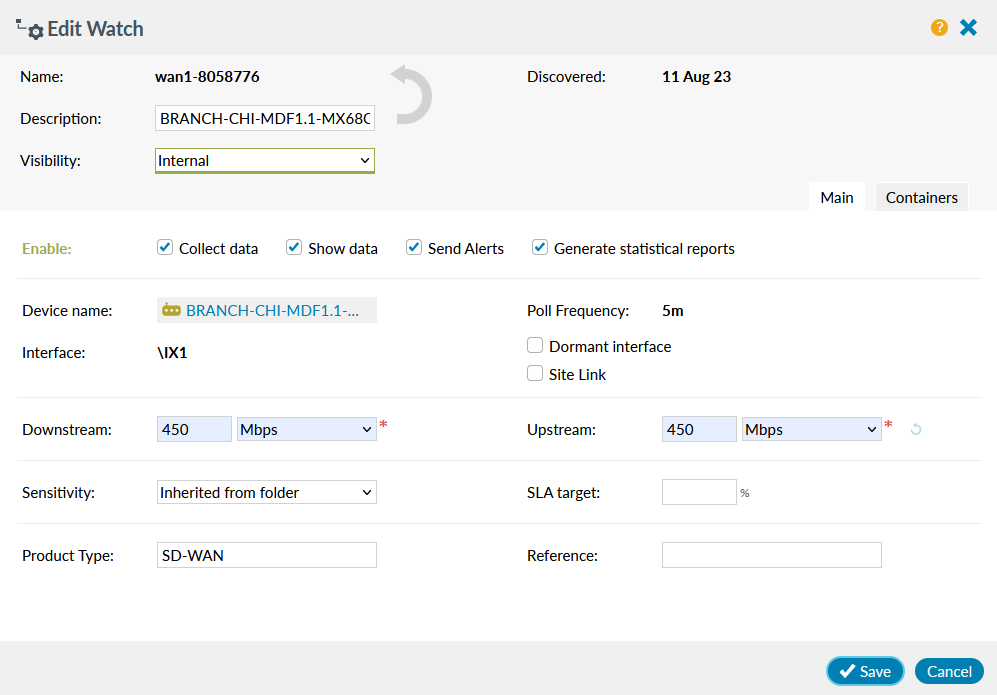The width and height of the screenshot is (997, 695).
Task: Click the reset icon next to Upstream units
Action: pyautogui.click(x=918, y=428)
